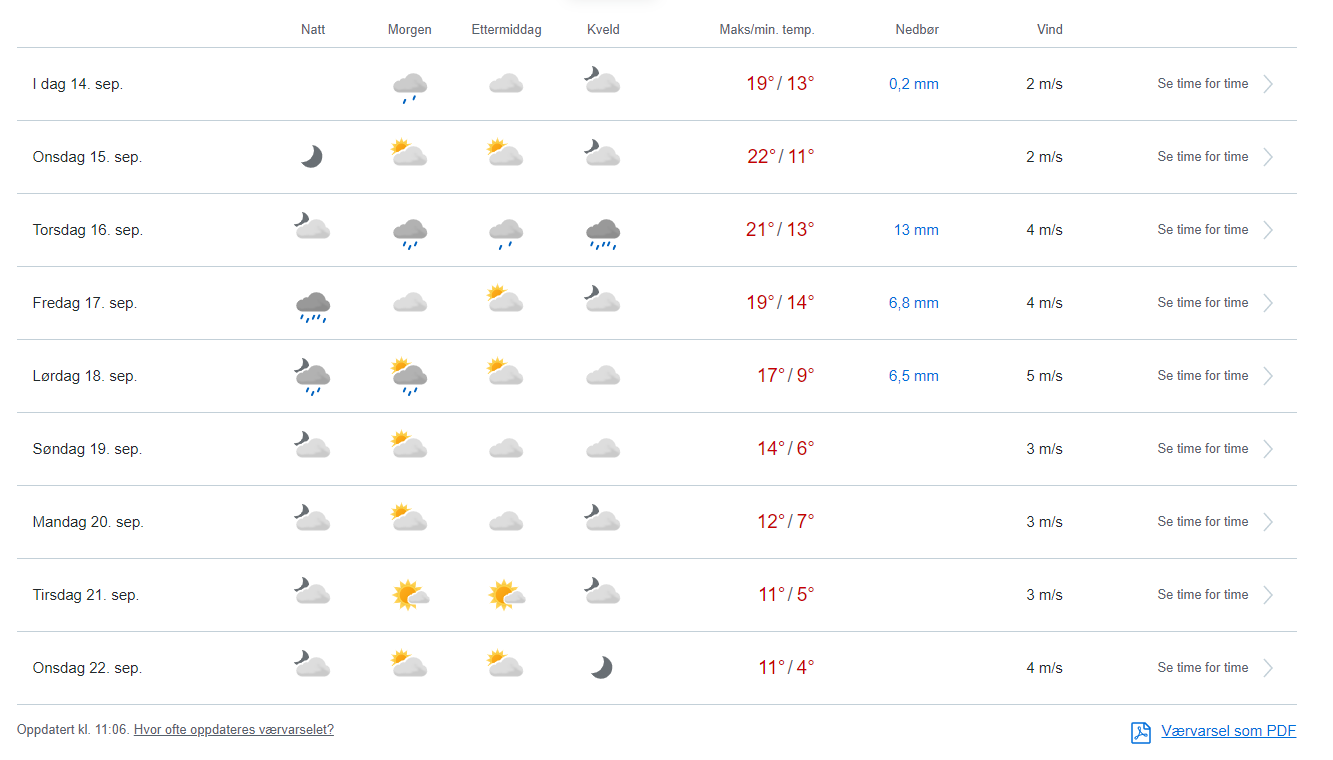This screenshot has height=760, width=1333.
Task: Click Onsdag 22. sep. evening moon icon
Action: [601, 668]
